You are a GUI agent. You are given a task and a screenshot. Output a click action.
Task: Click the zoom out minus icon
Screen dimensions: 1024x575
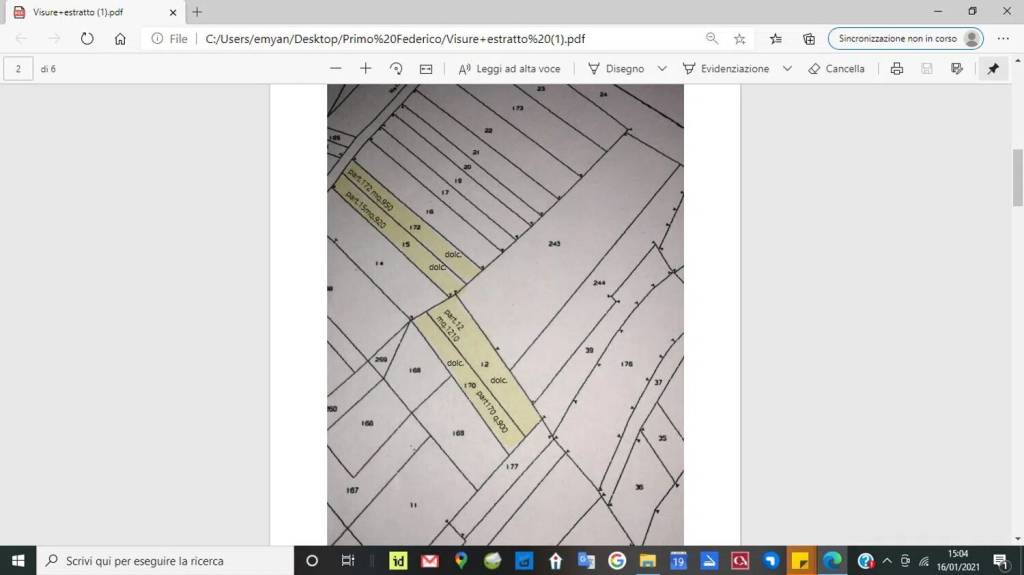click(336, 69)
